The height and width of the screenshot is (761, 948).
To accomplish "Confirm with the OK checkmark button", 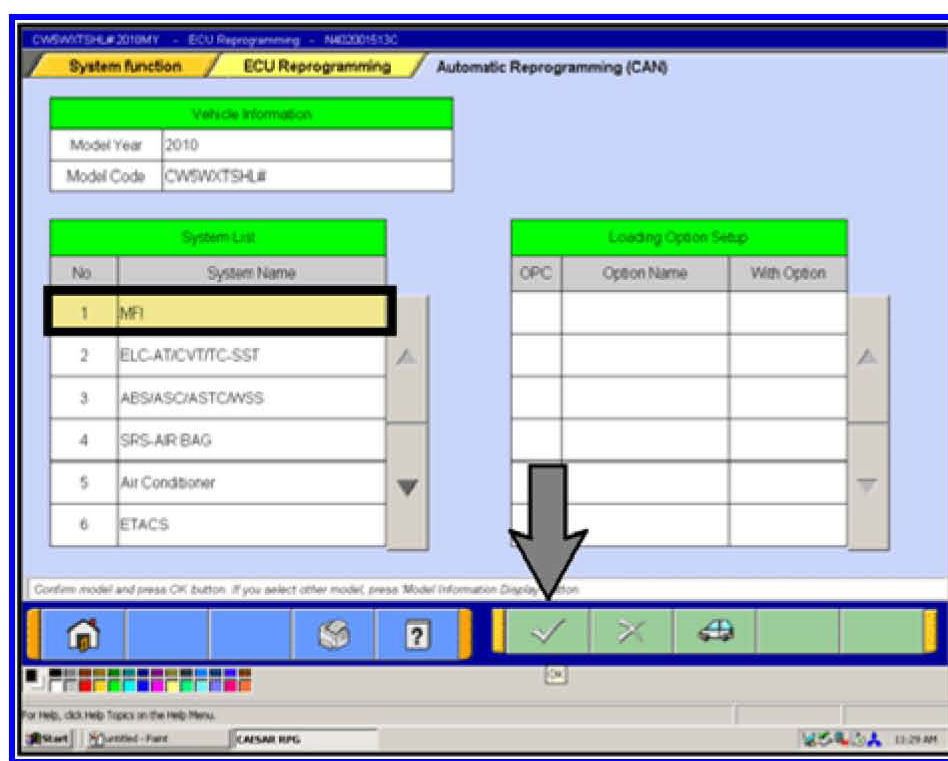I will (x=547, y=633).
